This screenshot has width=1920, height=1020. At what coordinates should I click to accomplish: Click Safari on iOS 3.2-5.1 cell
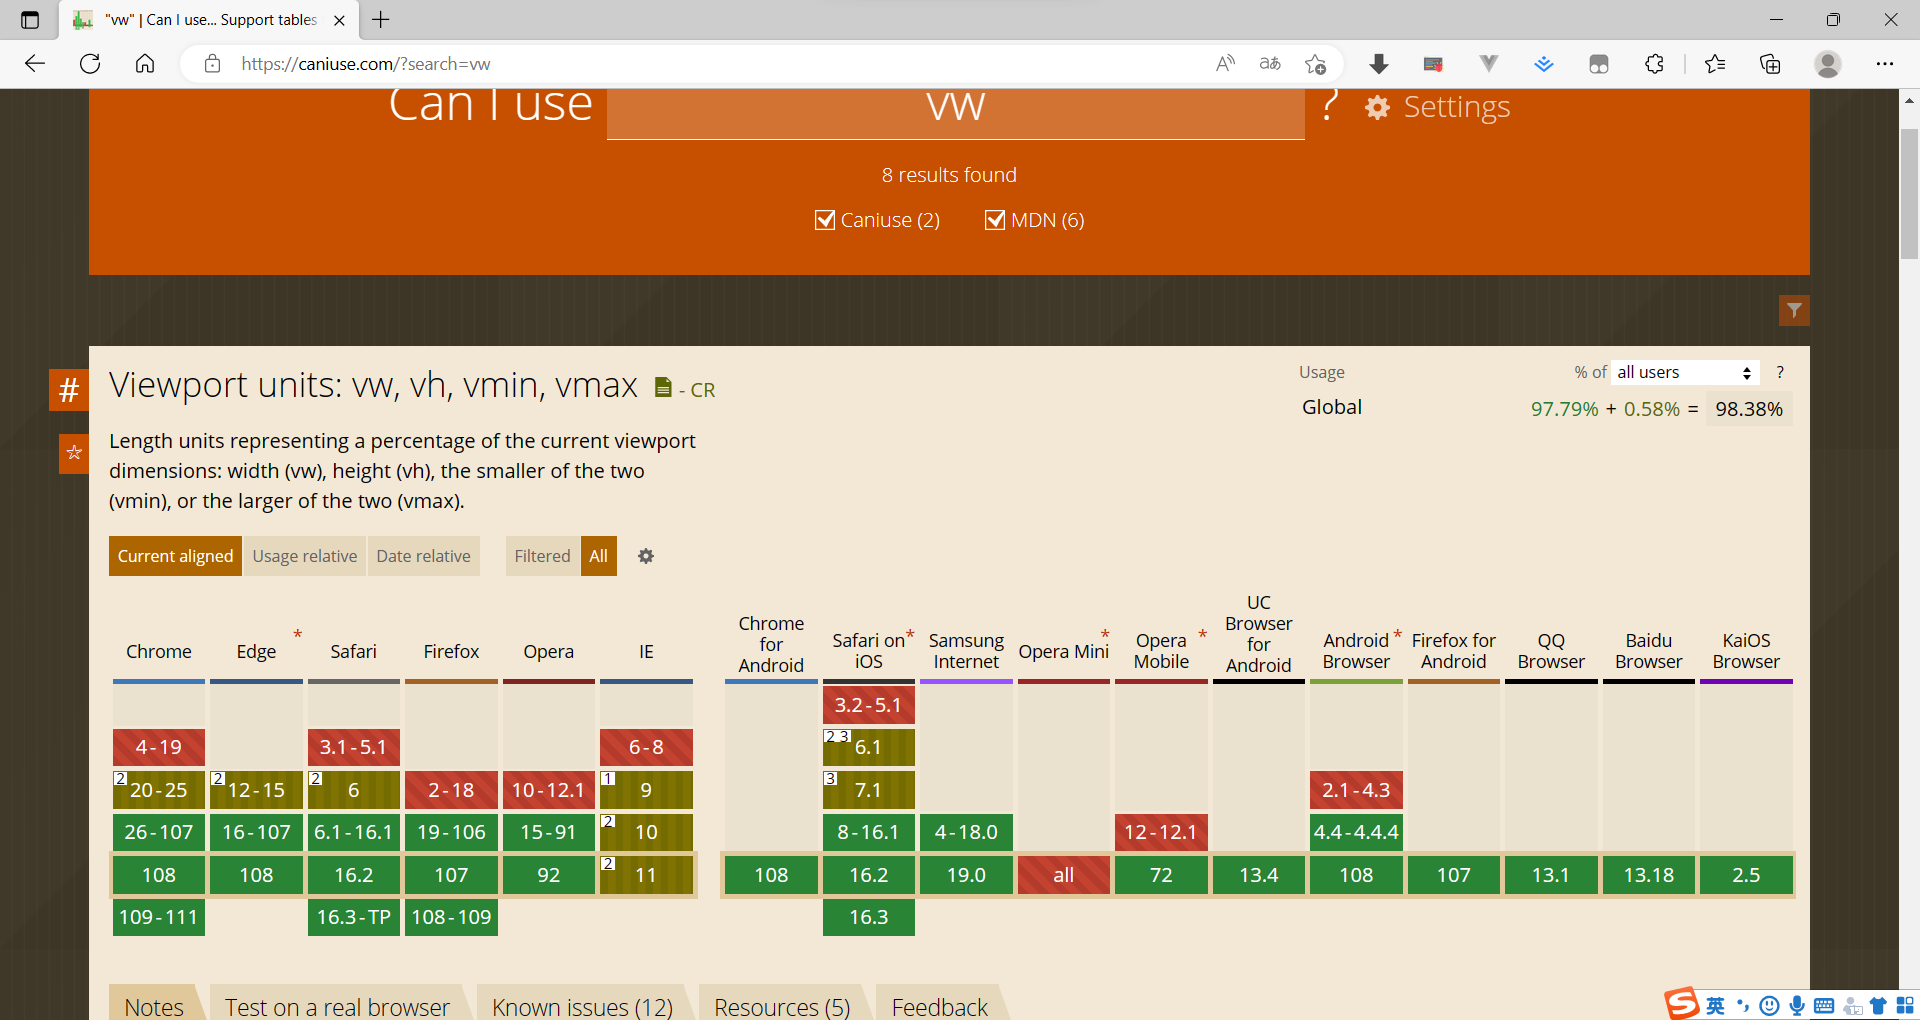coord(869,705)
